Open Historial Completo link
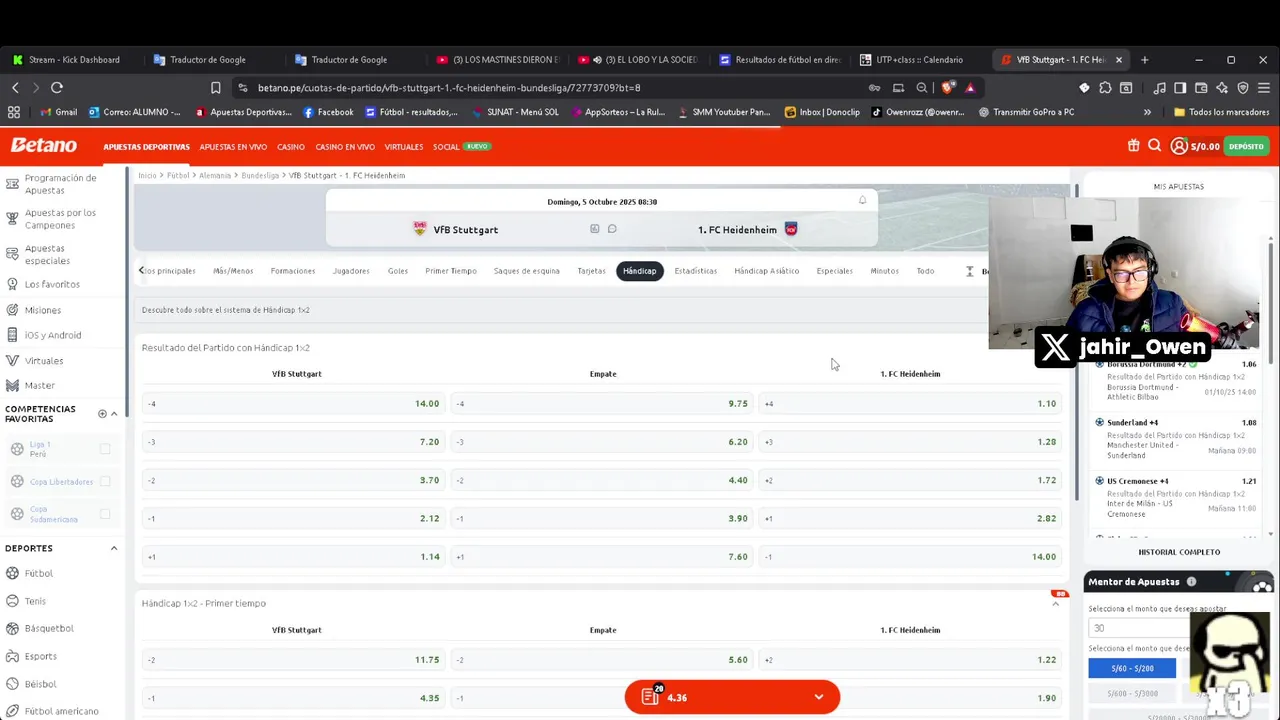Image resolution: width=1280 pixels, height=720 pixels. pyautogui.click(x=1179, y=552)
